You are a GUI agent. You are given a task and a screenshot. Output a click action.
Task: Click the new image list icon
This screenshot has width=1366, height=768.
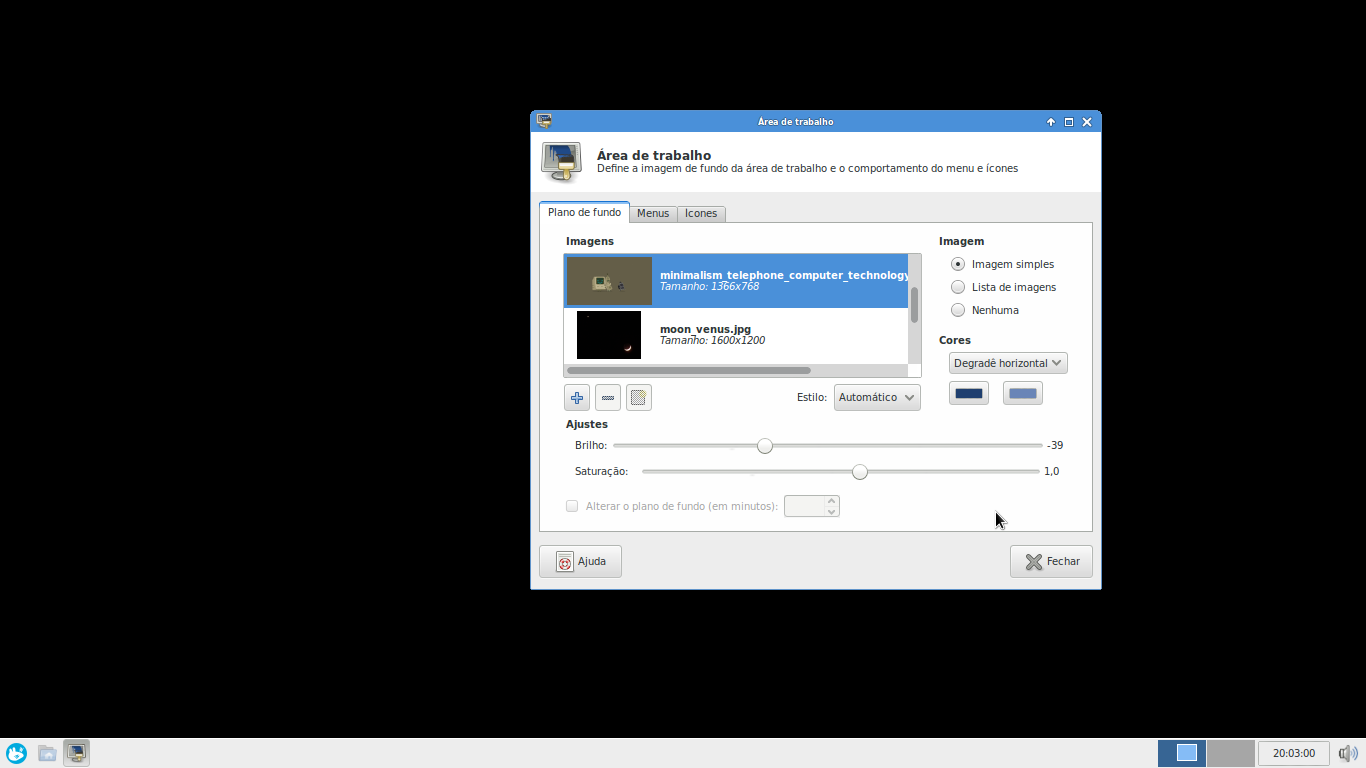coord(639,398)
